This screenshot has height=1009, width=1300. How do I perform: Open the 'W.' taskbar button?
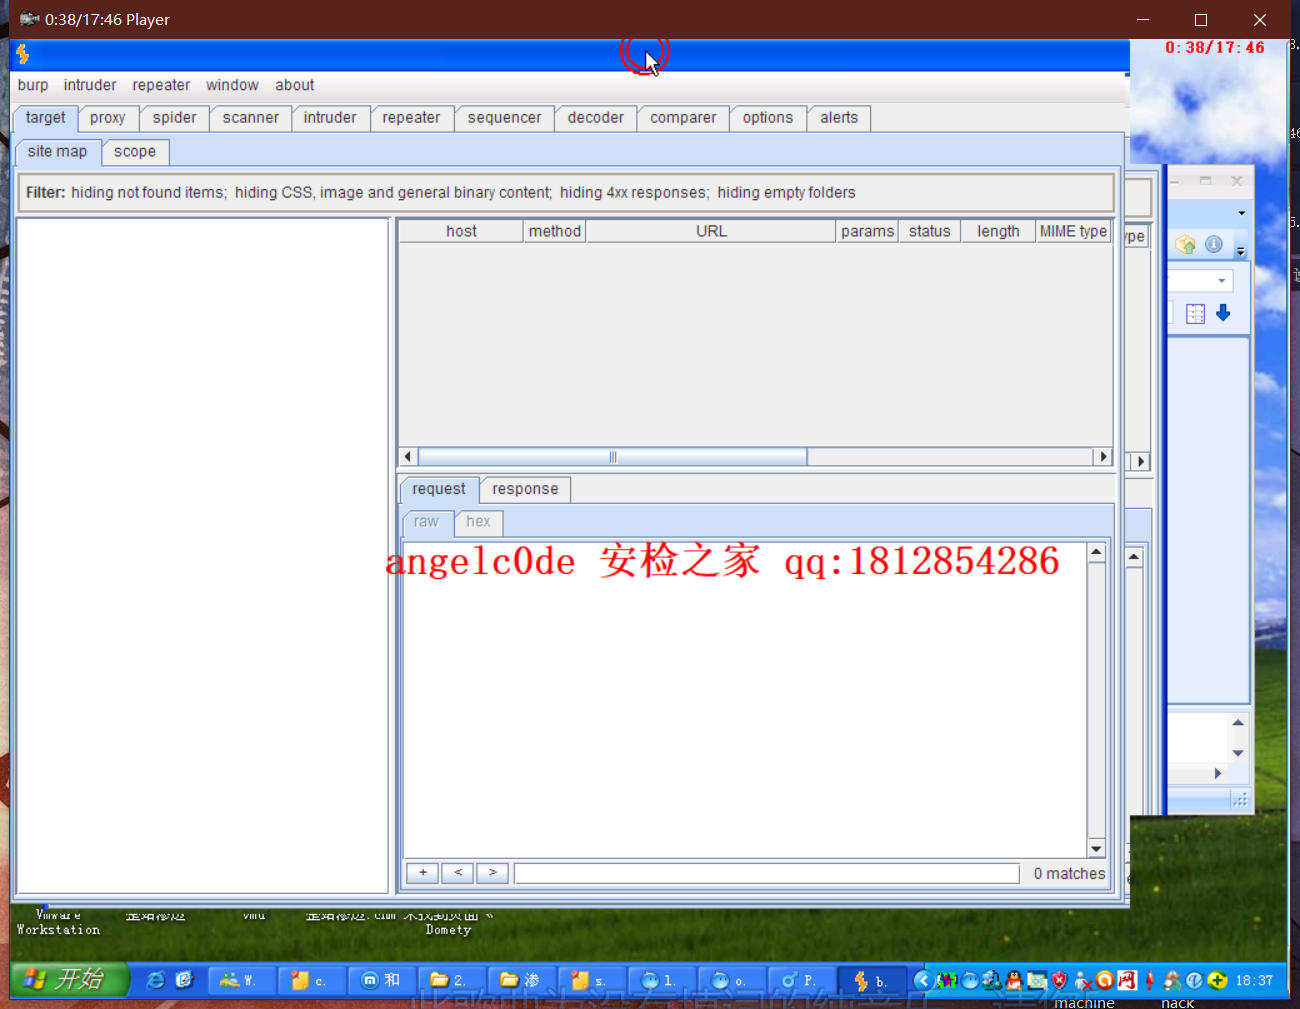(x=241, y=981)
